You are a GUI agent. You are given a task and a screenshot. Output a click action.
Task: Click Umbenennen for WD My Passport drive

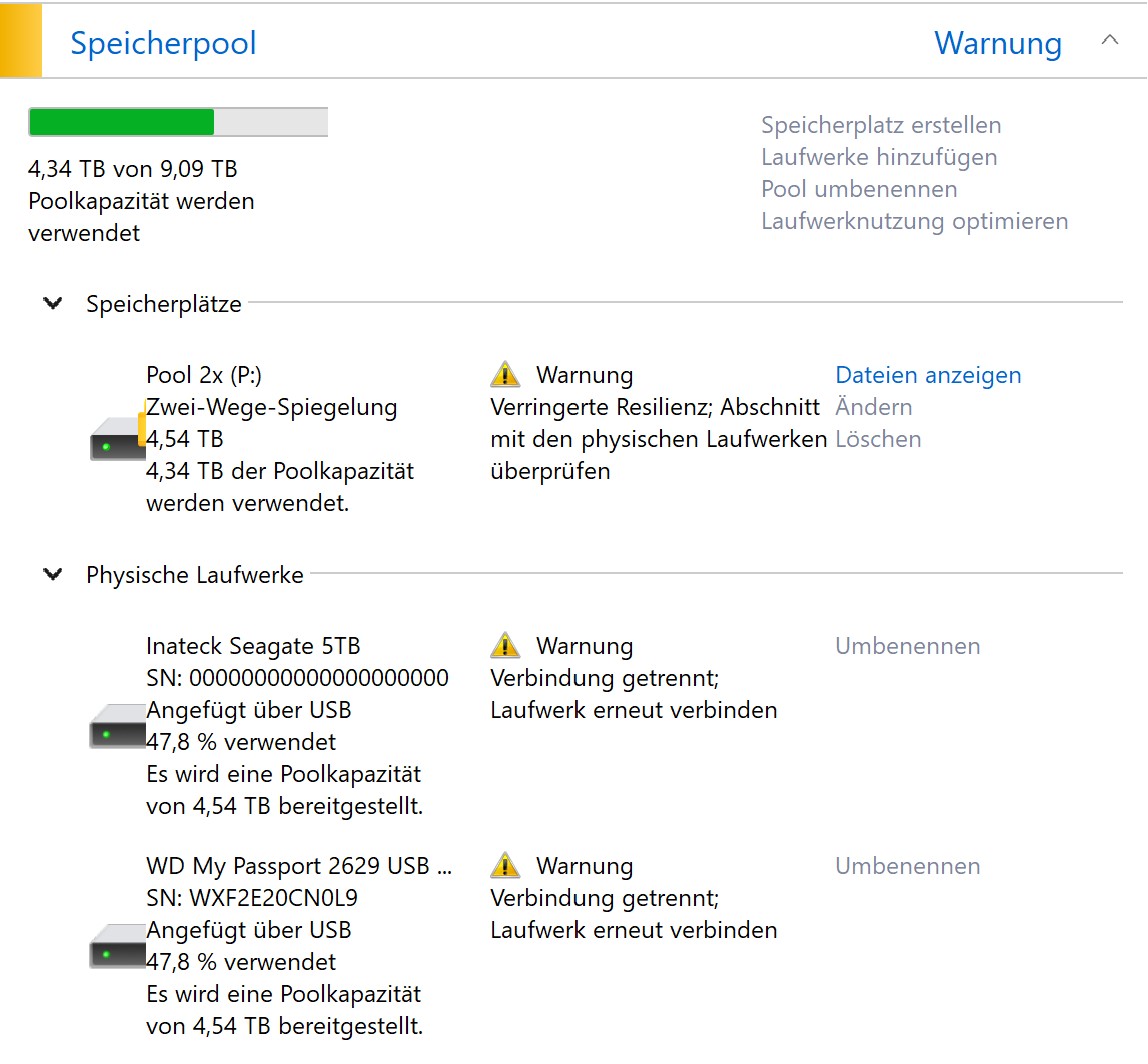point(908,866)
